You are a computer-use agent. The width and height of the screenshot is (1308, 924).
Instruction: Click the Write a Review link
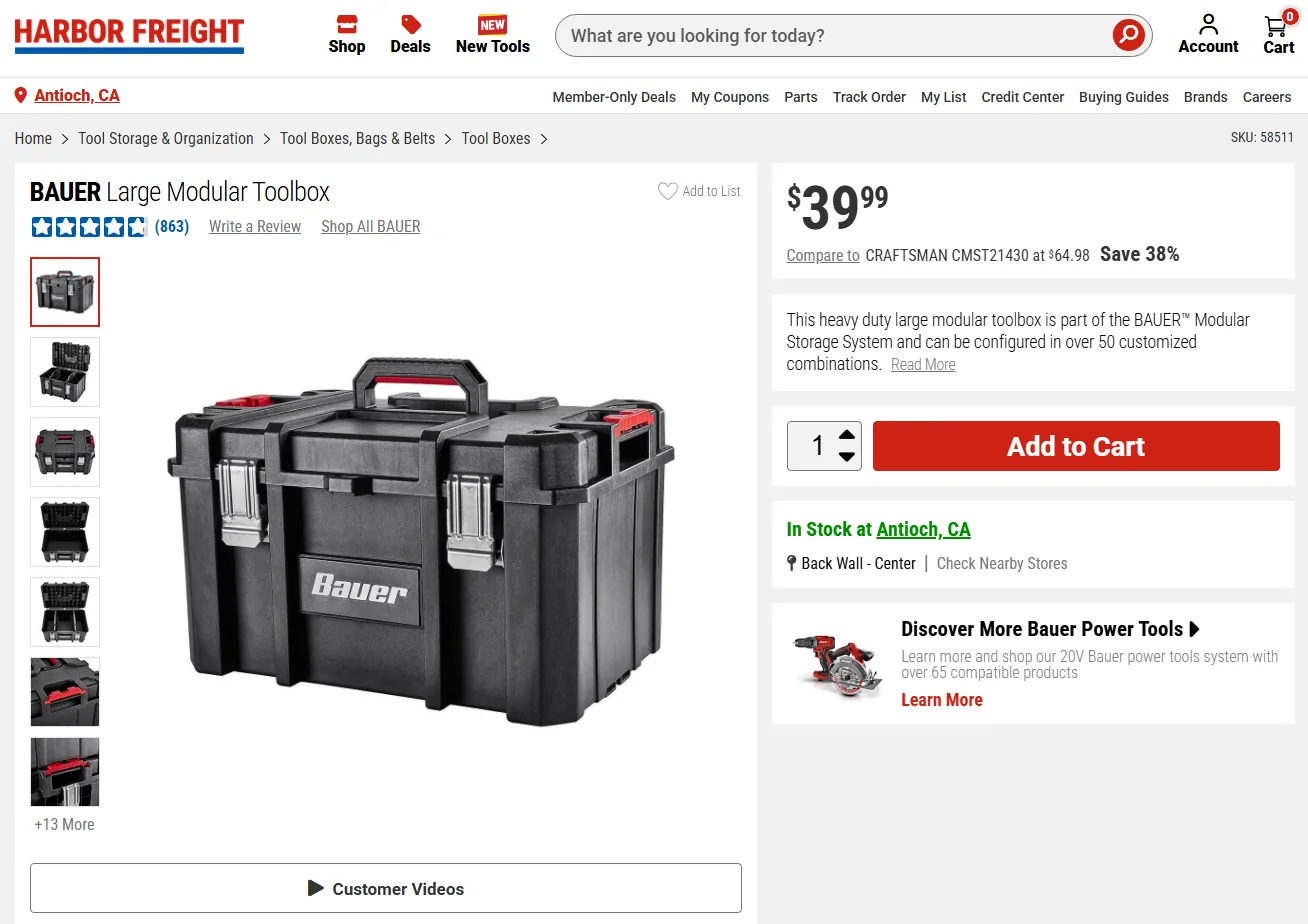click(255, 227)
